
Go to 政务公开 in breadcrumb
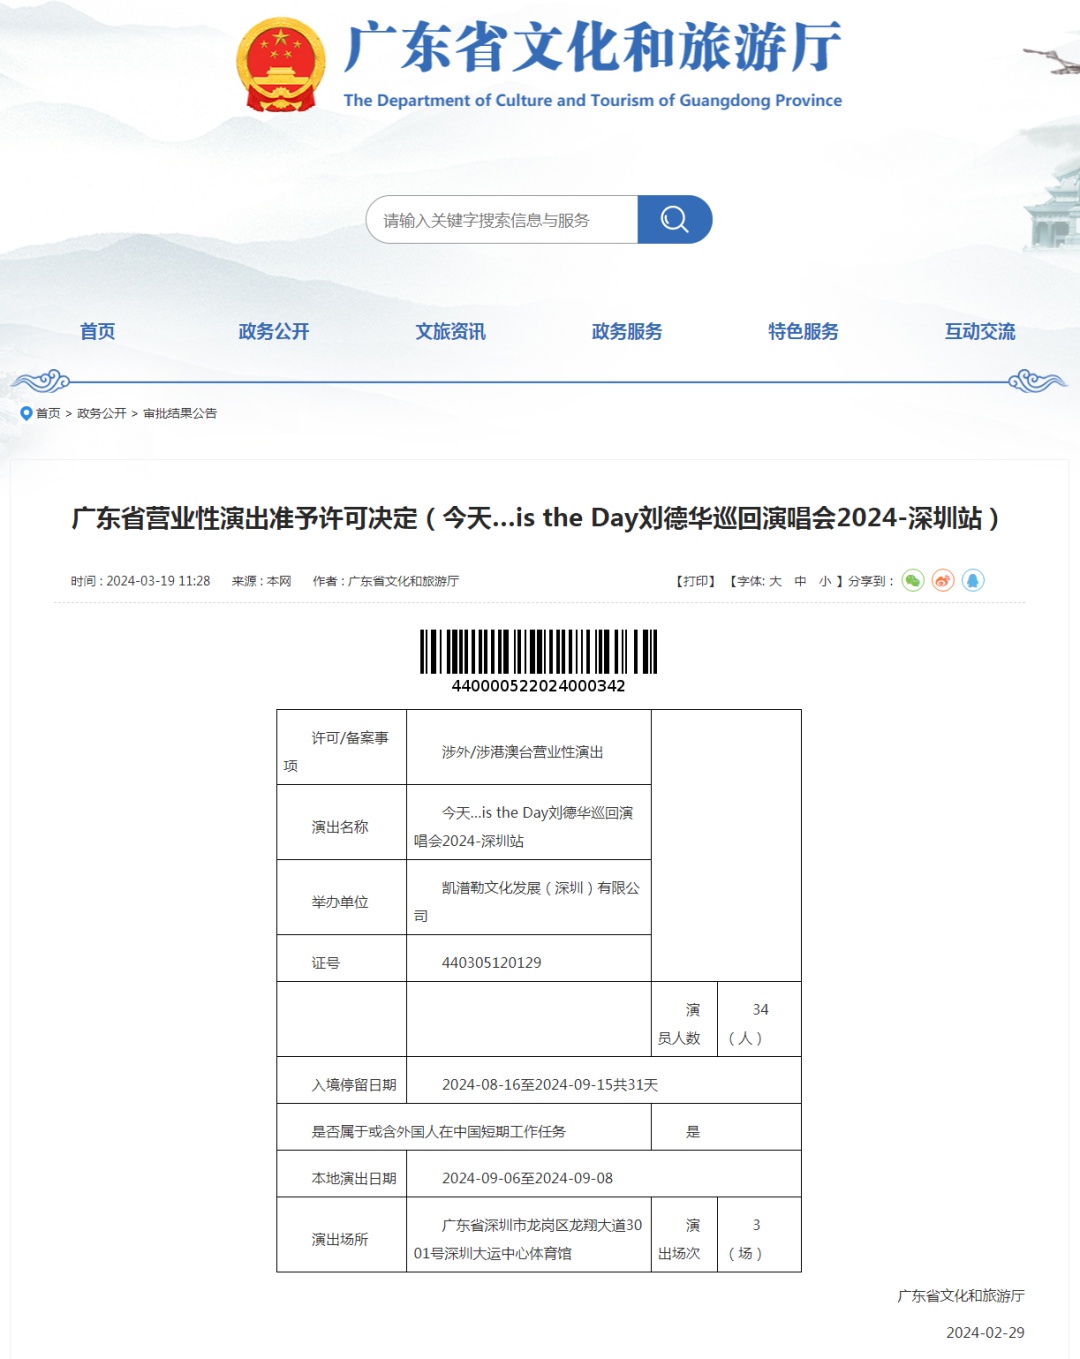(x=102, y=413)
